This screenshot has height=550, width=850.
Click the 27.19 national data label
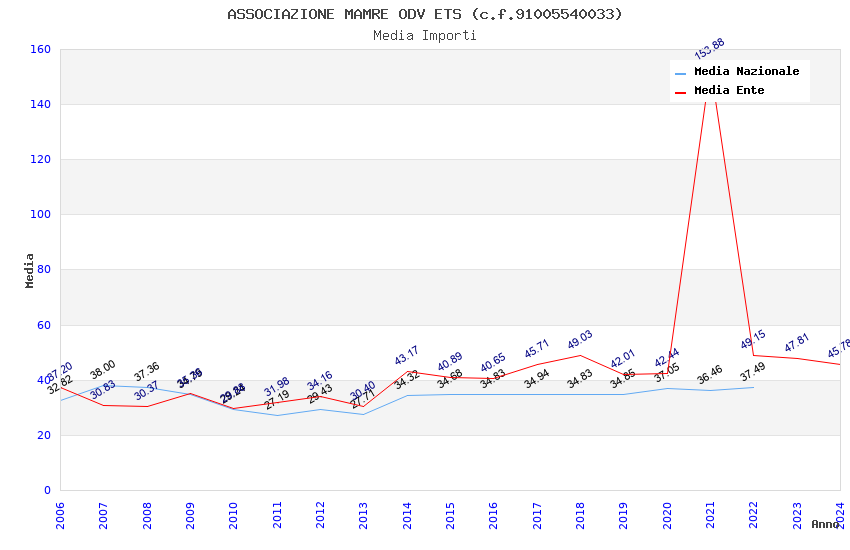pos(276,400)
